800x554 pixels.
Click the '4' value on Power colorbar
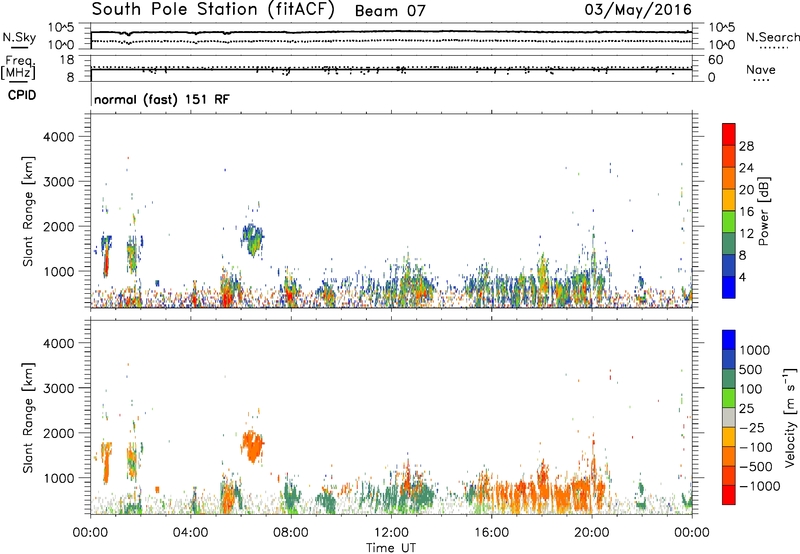743,278
